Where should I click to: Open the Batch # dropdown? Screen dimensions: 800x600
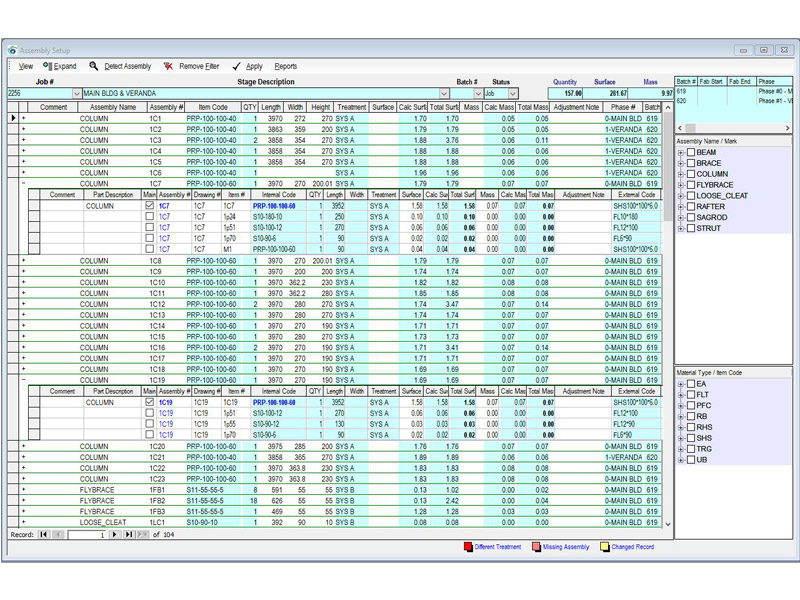(478, 93)
